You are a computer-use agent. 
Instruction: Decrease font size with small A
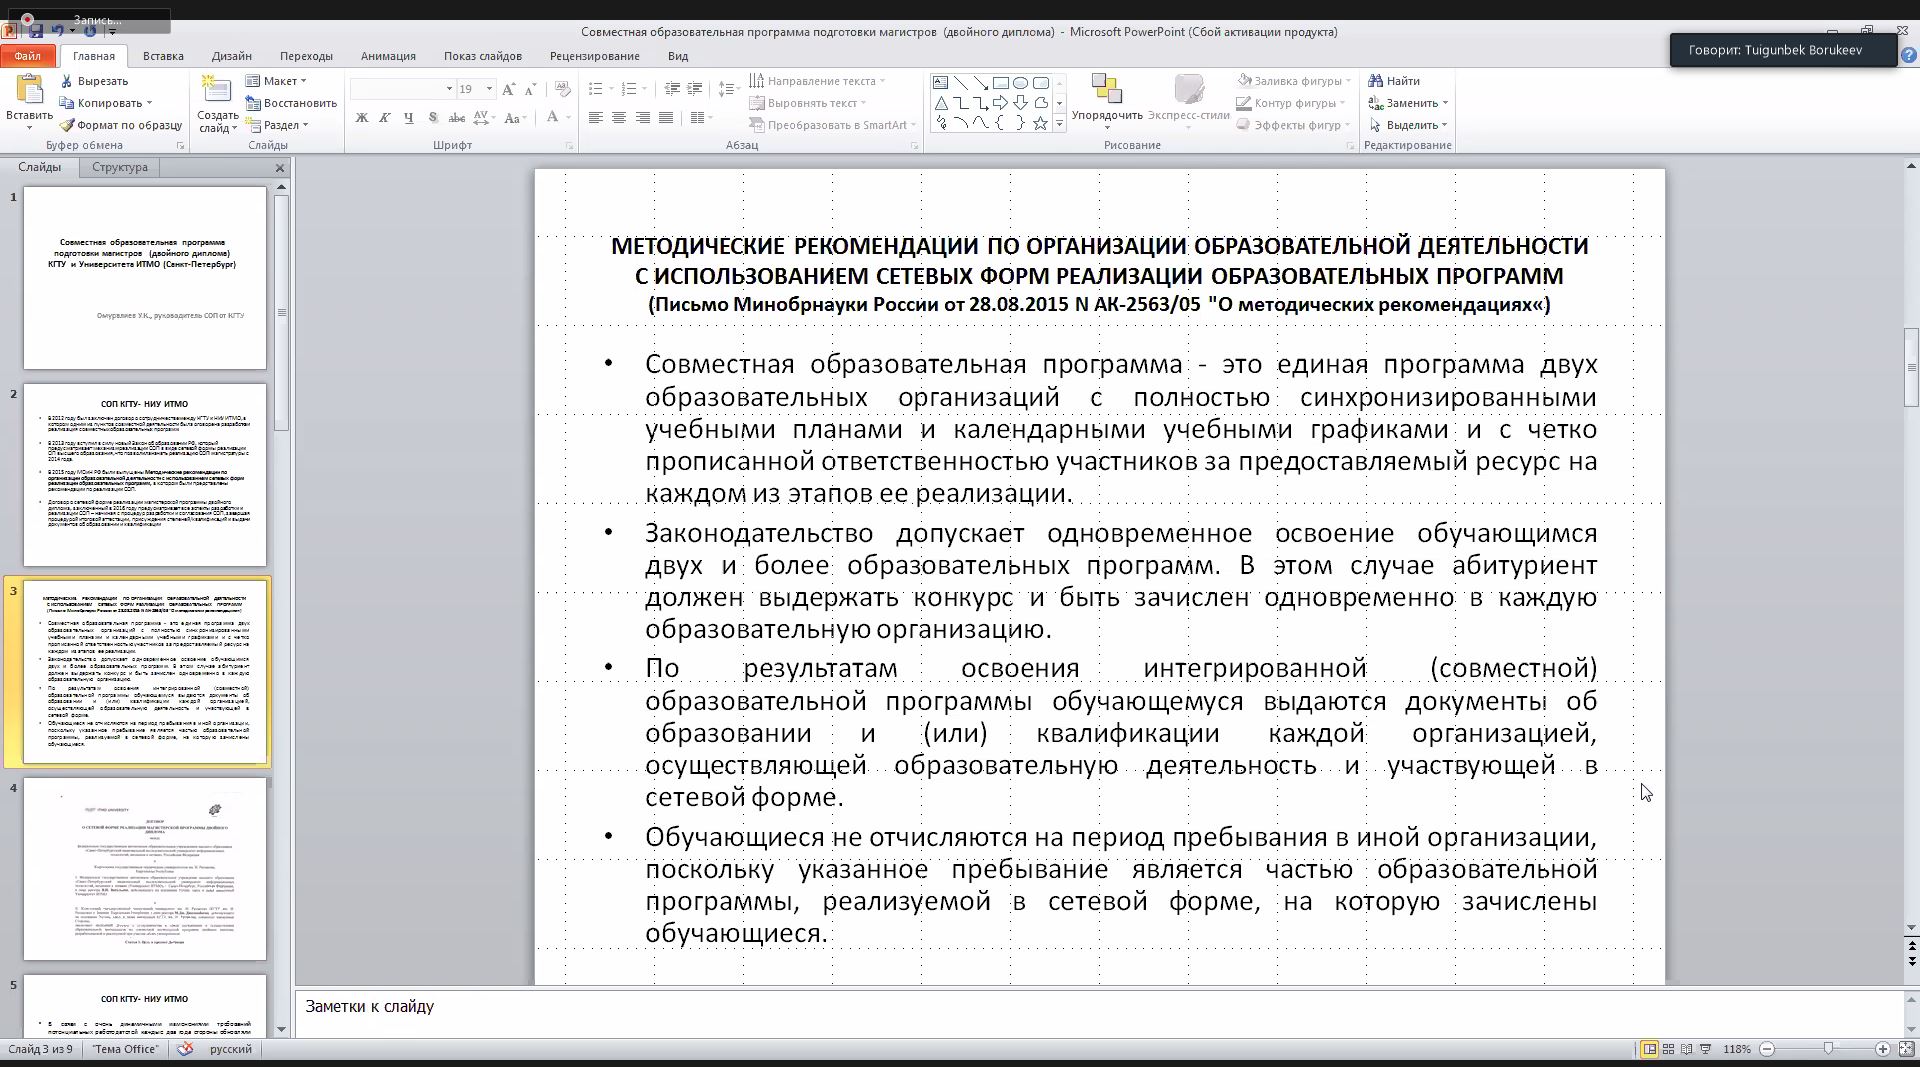(x=531, y=89)
